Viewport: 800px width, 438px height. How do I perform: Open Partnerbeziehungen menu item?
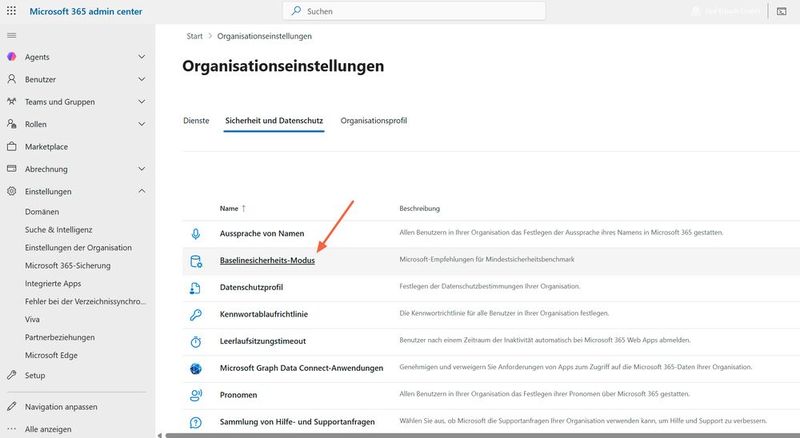60,337
